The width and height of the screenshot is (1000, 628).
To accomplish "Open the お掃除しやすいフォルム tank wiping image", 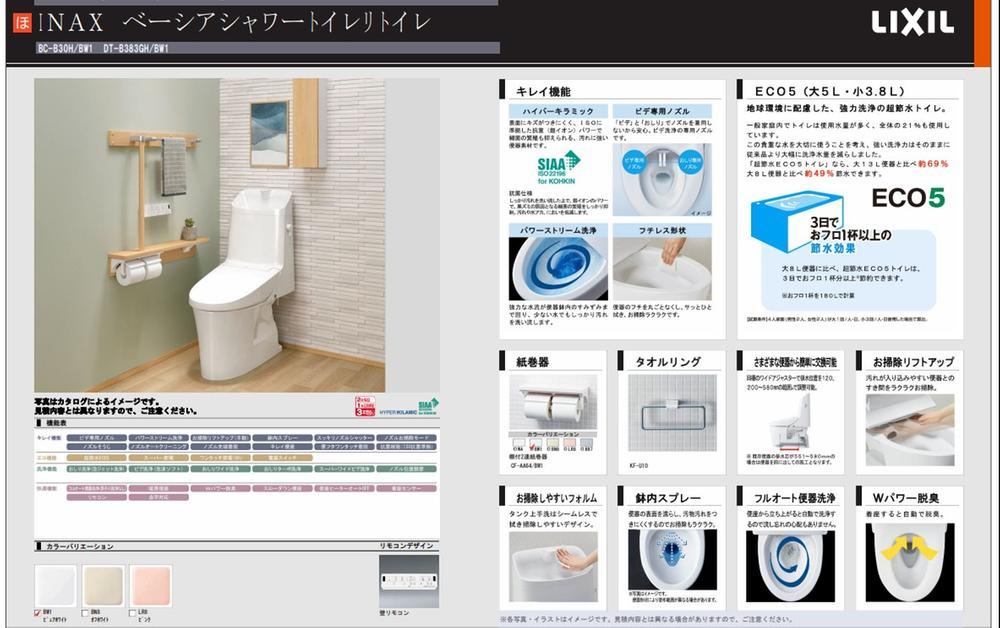I will (x=554, y=567).
